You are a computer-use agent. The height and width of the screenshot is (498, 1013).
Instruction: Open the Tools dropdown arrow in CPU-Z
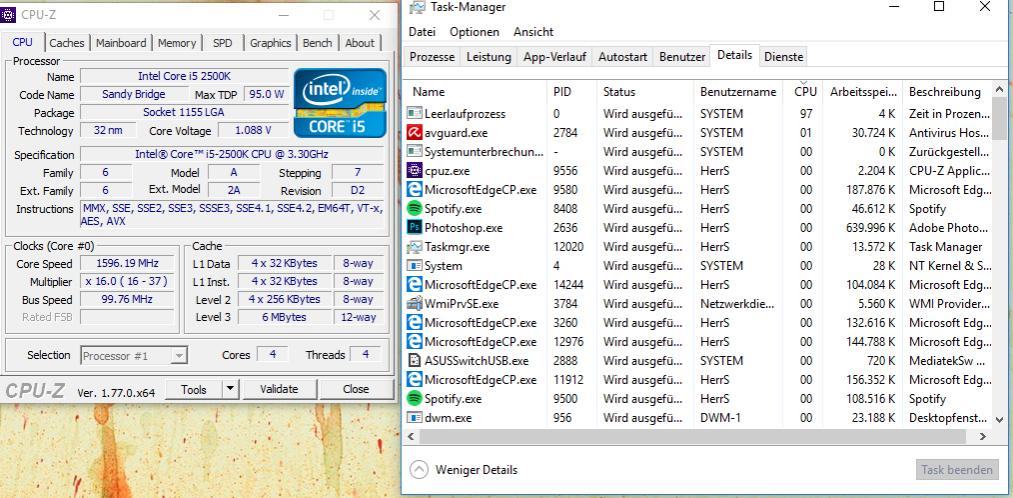pyautogui.click(x=231, y=389)
